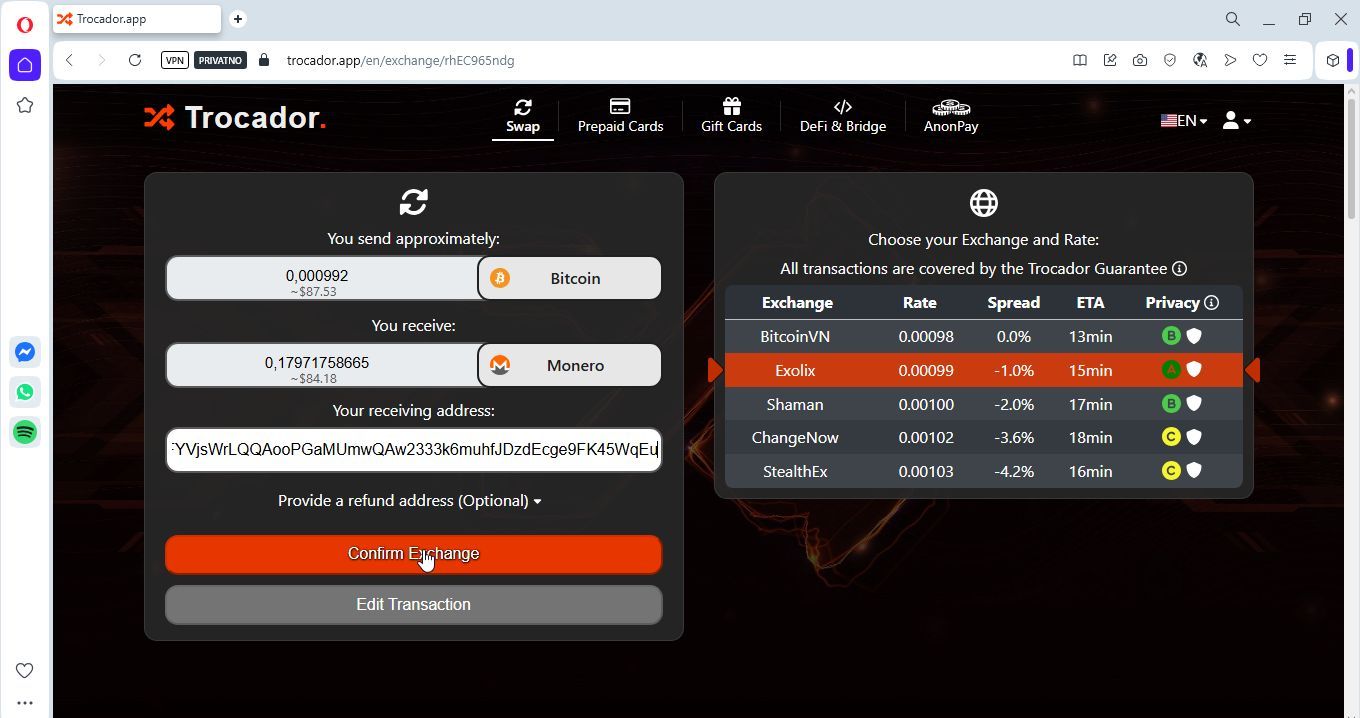Click ChangeNow privacy rating C badge

1171,437
